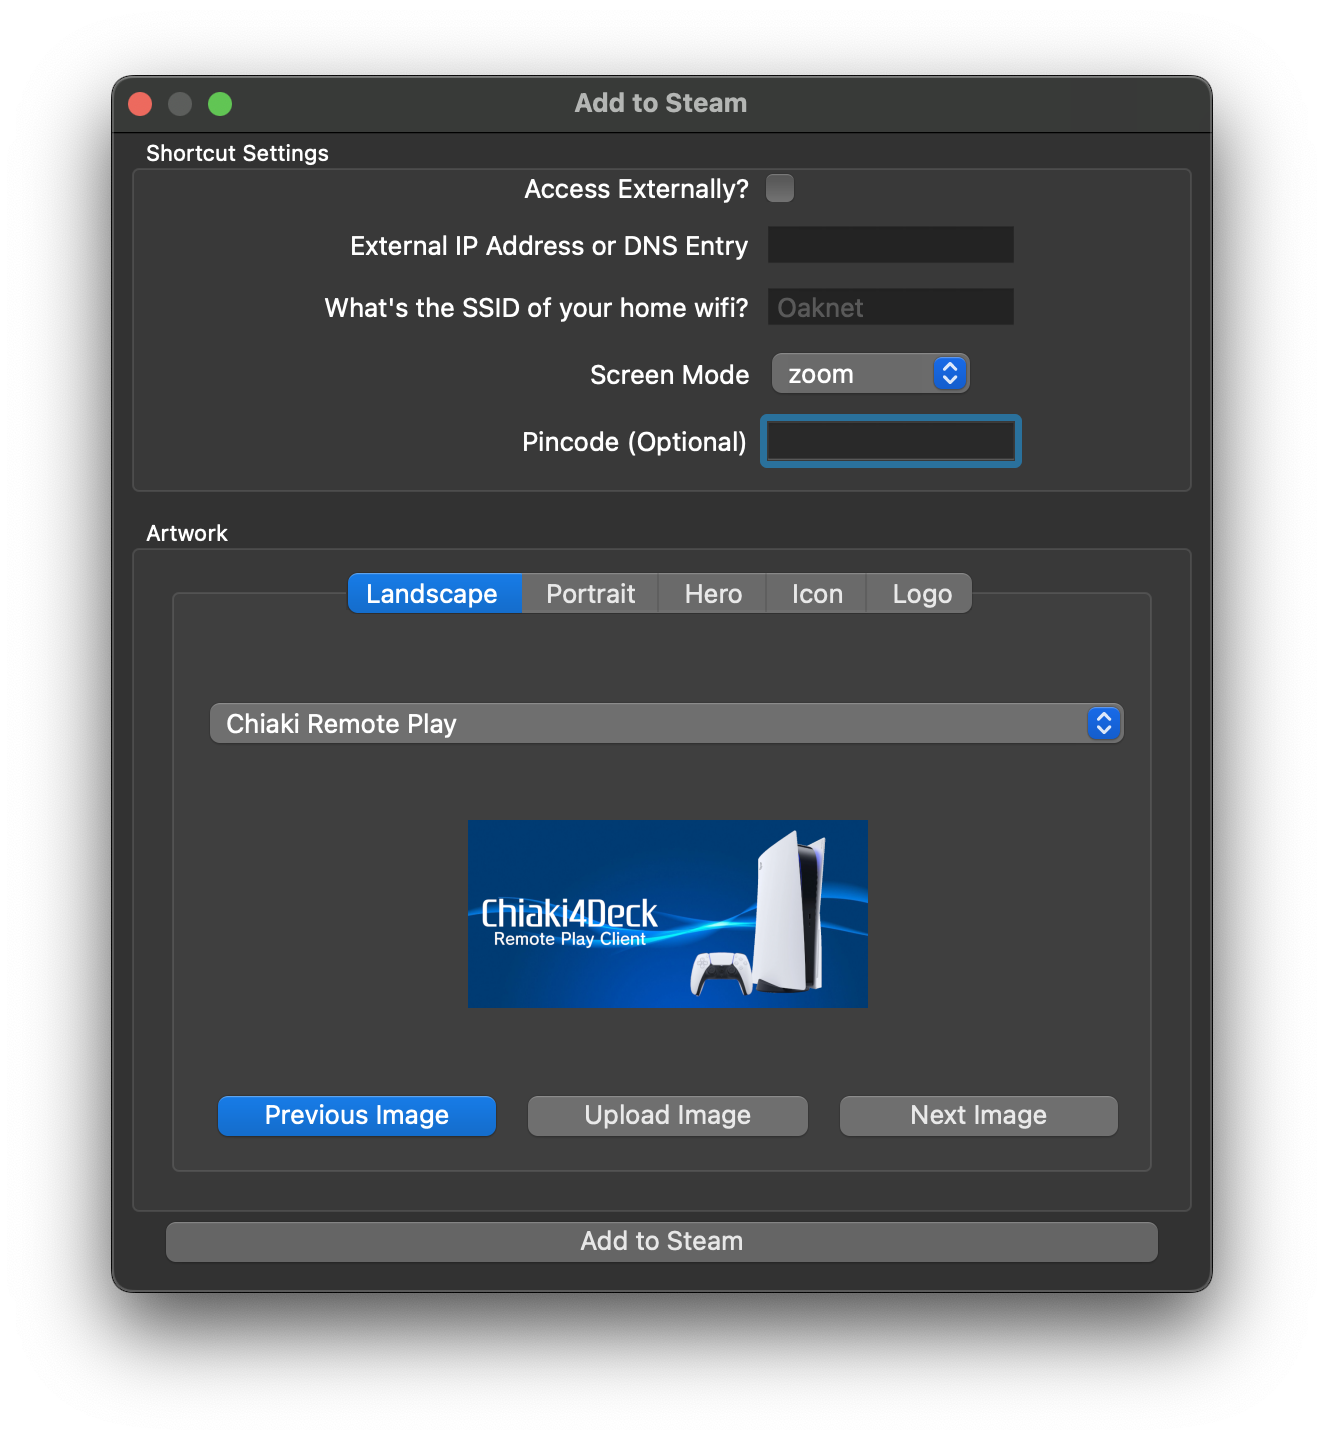Click the External IP Address input field
Screen dimensions: 1324x1440
click(890, 245)
